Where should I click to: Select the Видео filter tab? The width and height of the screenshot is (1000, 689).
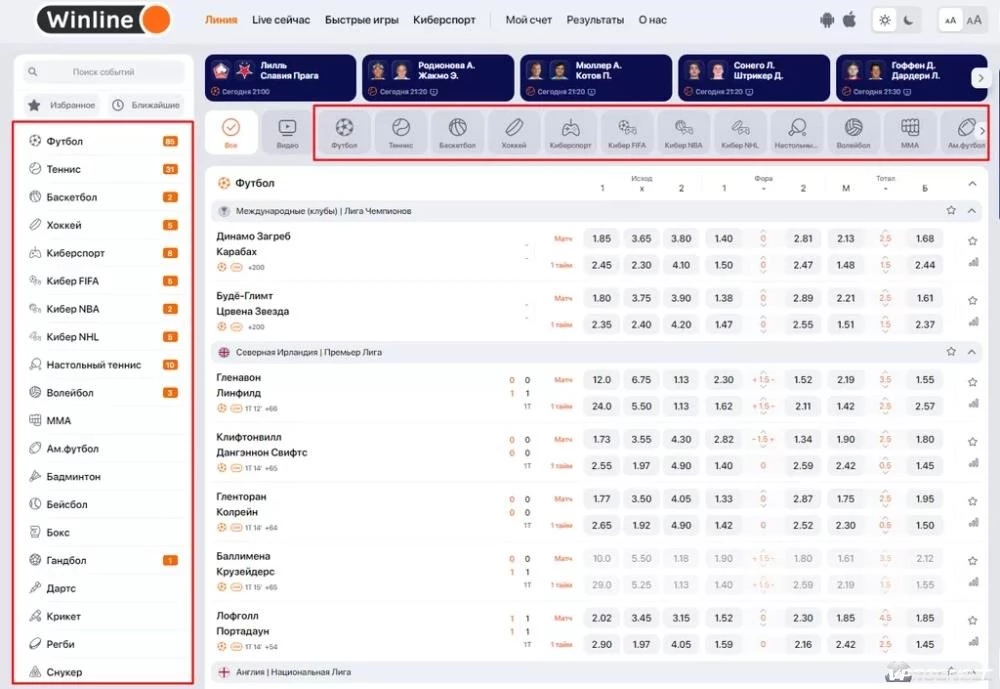click(287, 132)
